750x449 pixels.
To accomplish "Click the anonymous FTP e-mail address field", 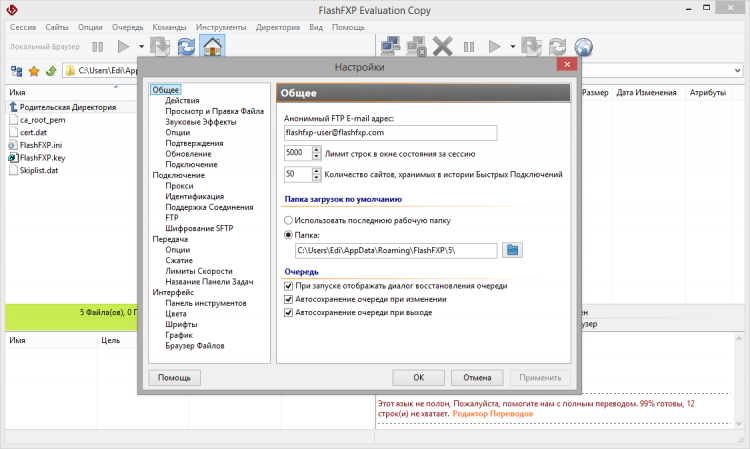I will click(x=390, y=133).
